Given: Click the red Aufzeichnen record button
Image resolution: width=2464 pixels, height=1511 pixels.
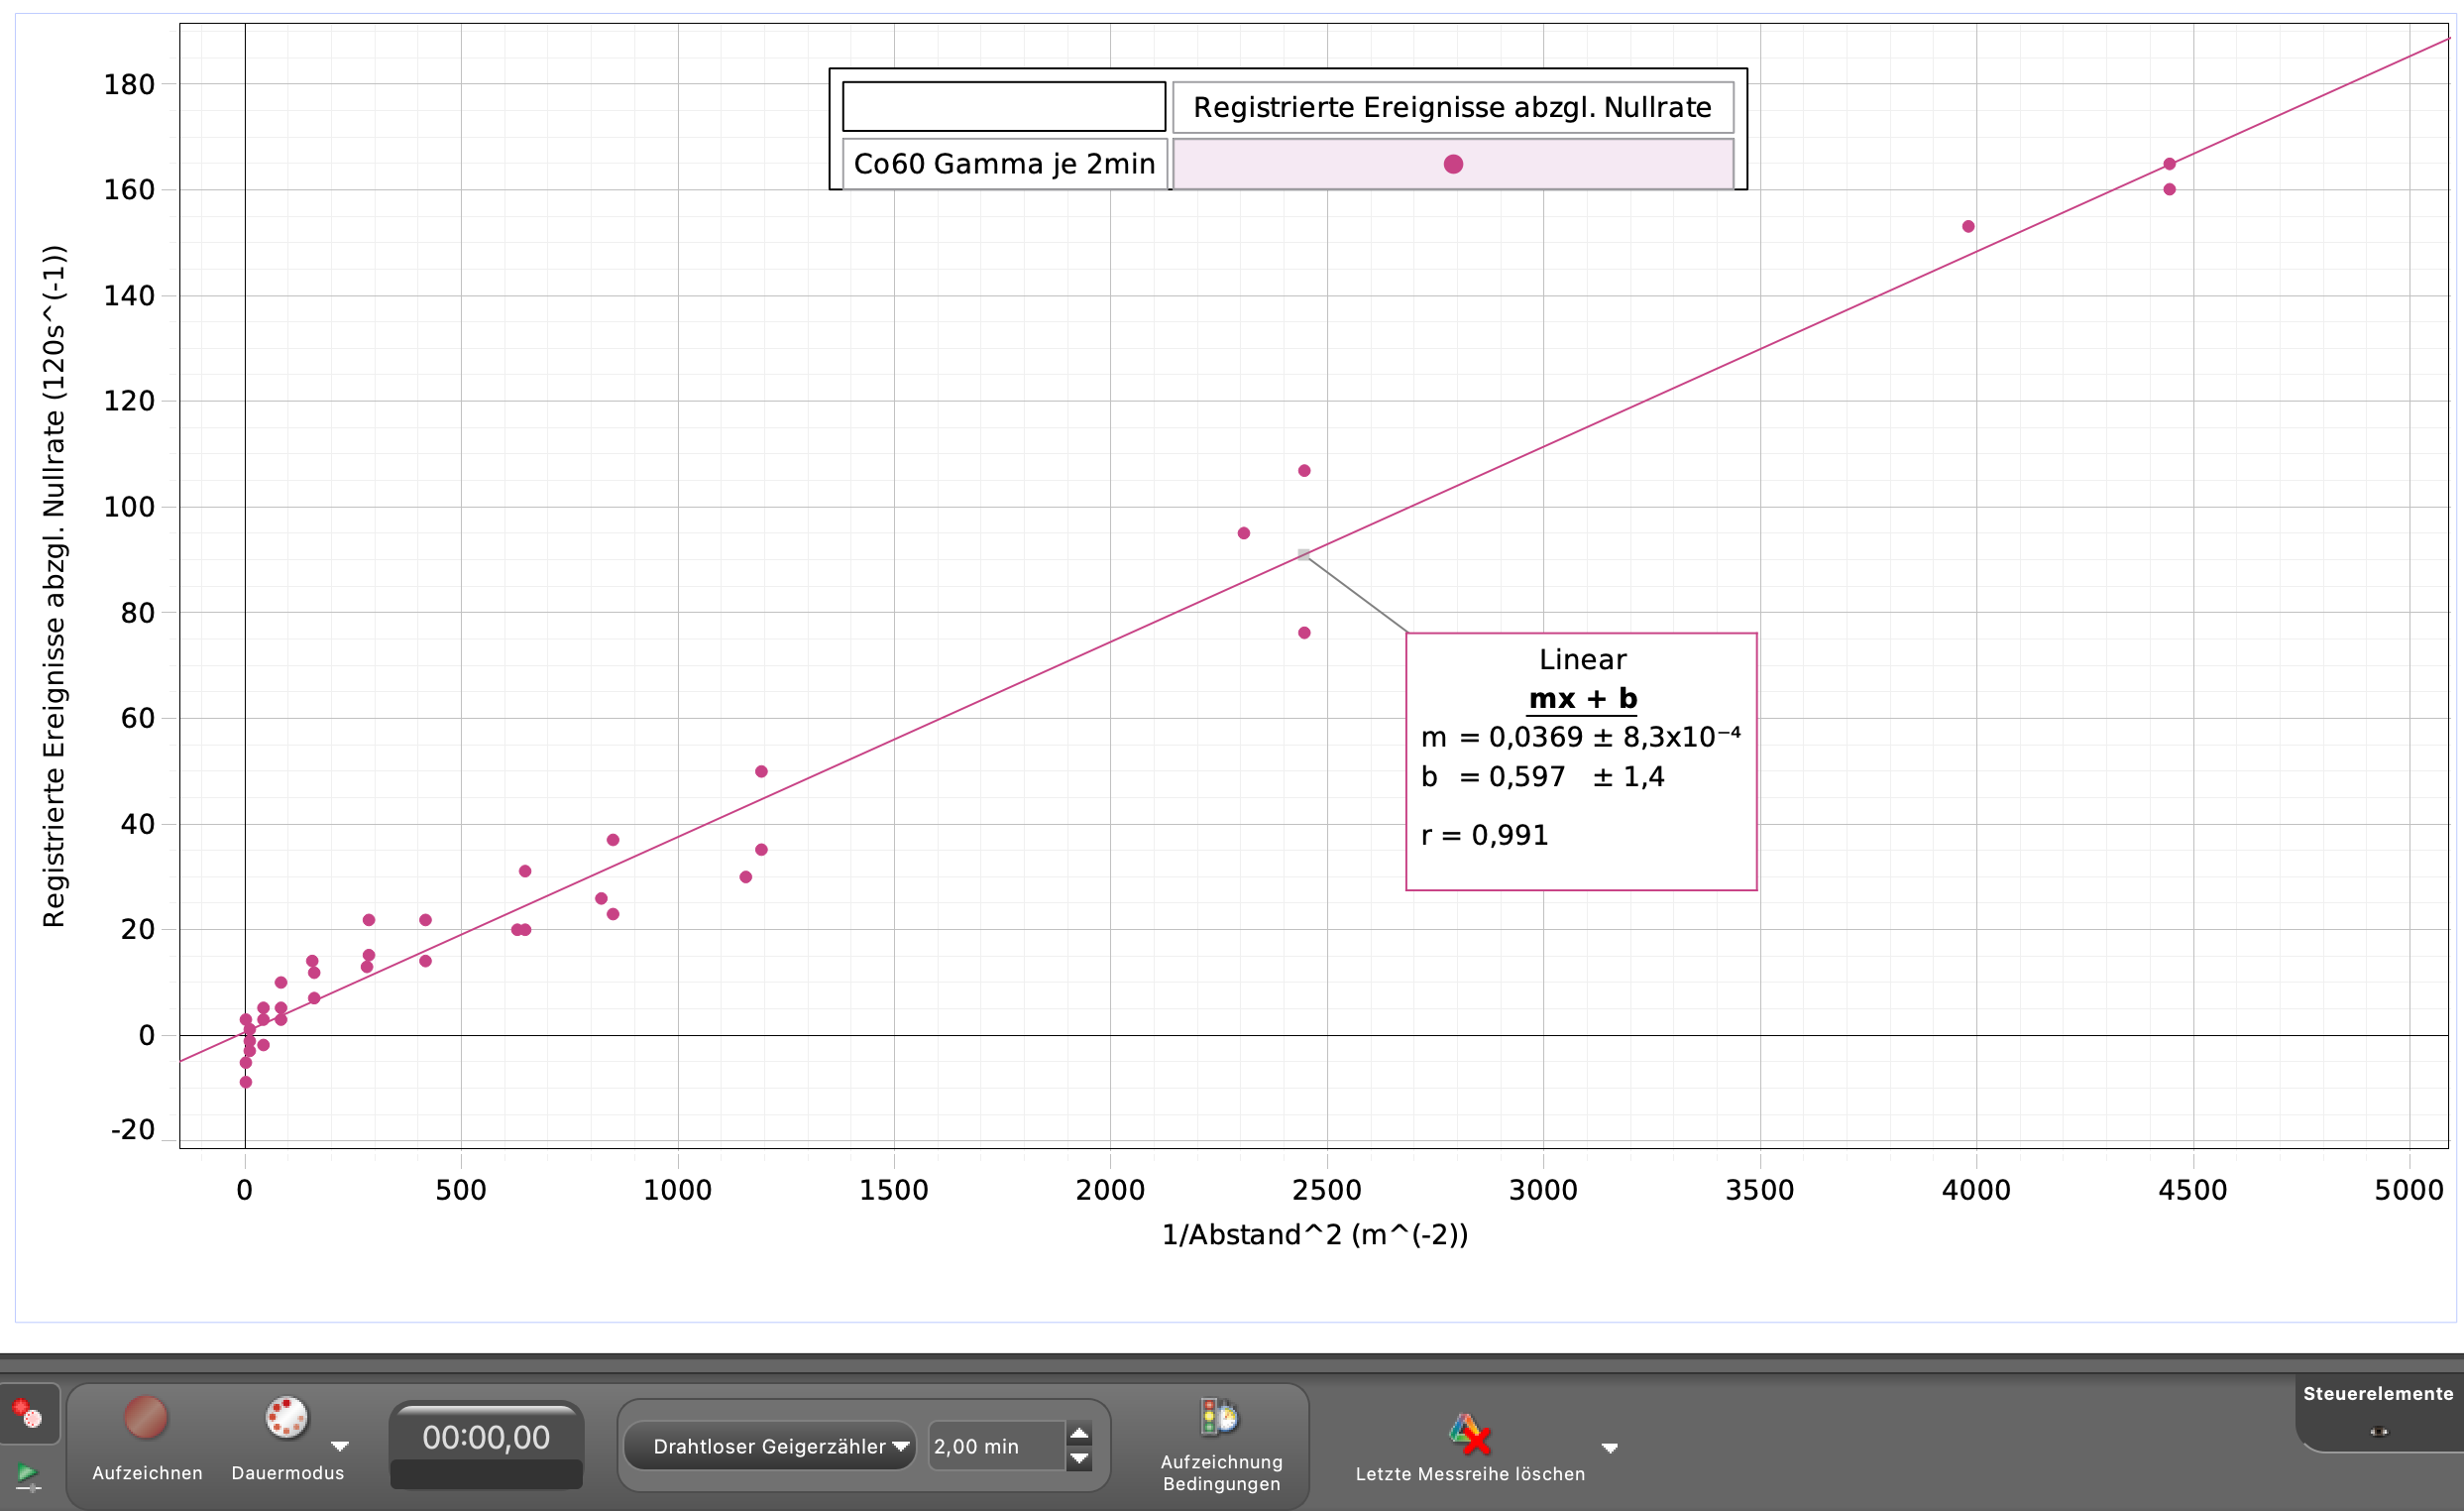Looking at the screenshot, I should tap(146, 1418).
